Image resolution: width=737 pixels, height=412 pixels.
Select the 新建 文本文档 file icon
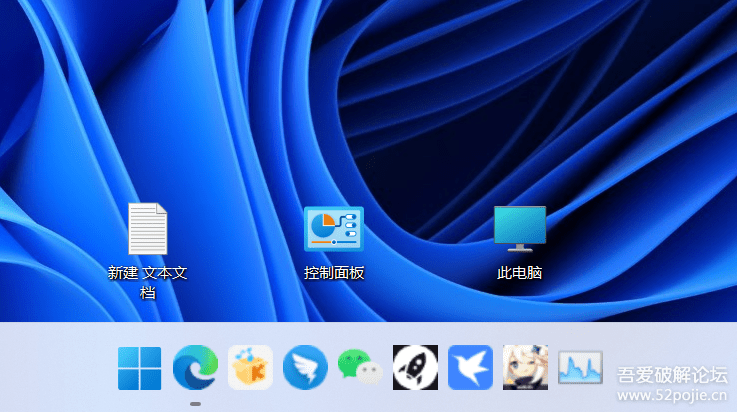(x=147, y=229)
